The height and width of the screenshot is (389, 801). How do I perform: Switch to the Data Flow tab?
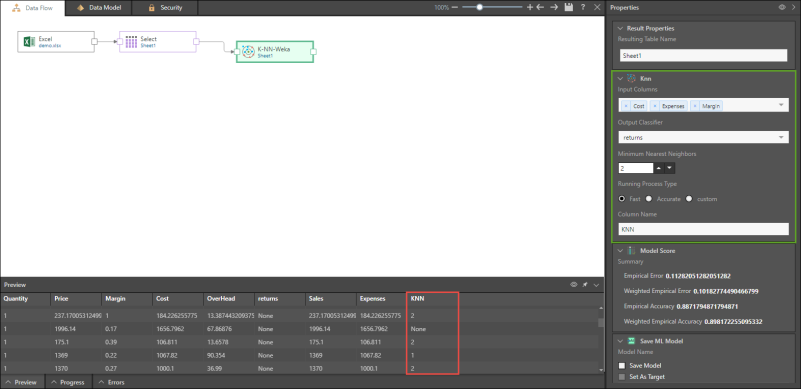coord(33,8)
